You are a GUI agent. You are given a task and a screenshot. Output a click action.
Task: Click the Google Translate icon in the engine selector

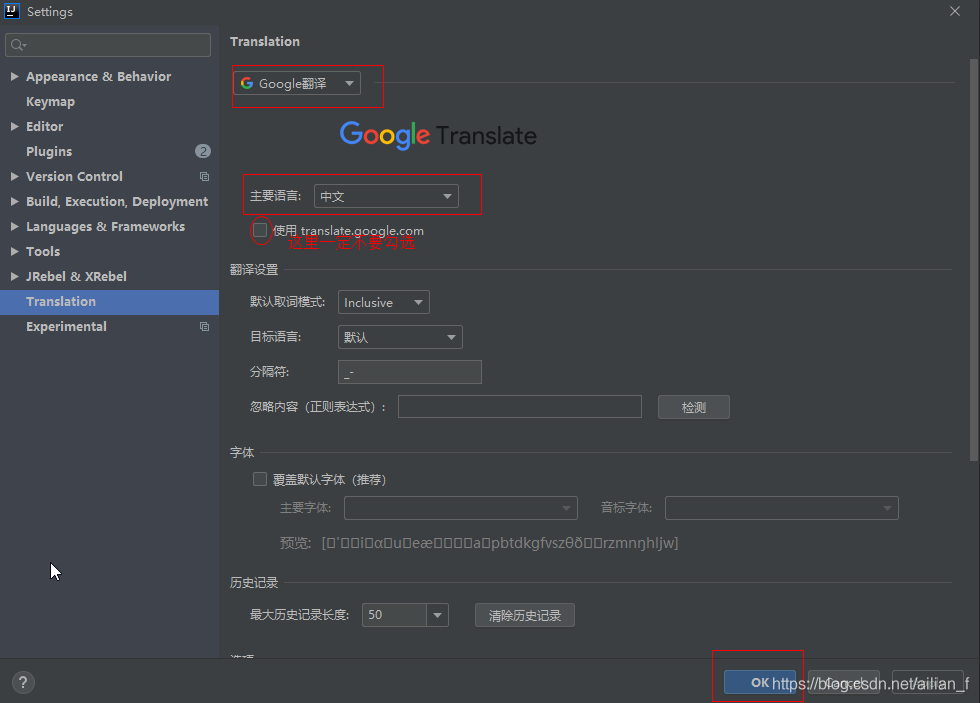(x=246, y=83)
